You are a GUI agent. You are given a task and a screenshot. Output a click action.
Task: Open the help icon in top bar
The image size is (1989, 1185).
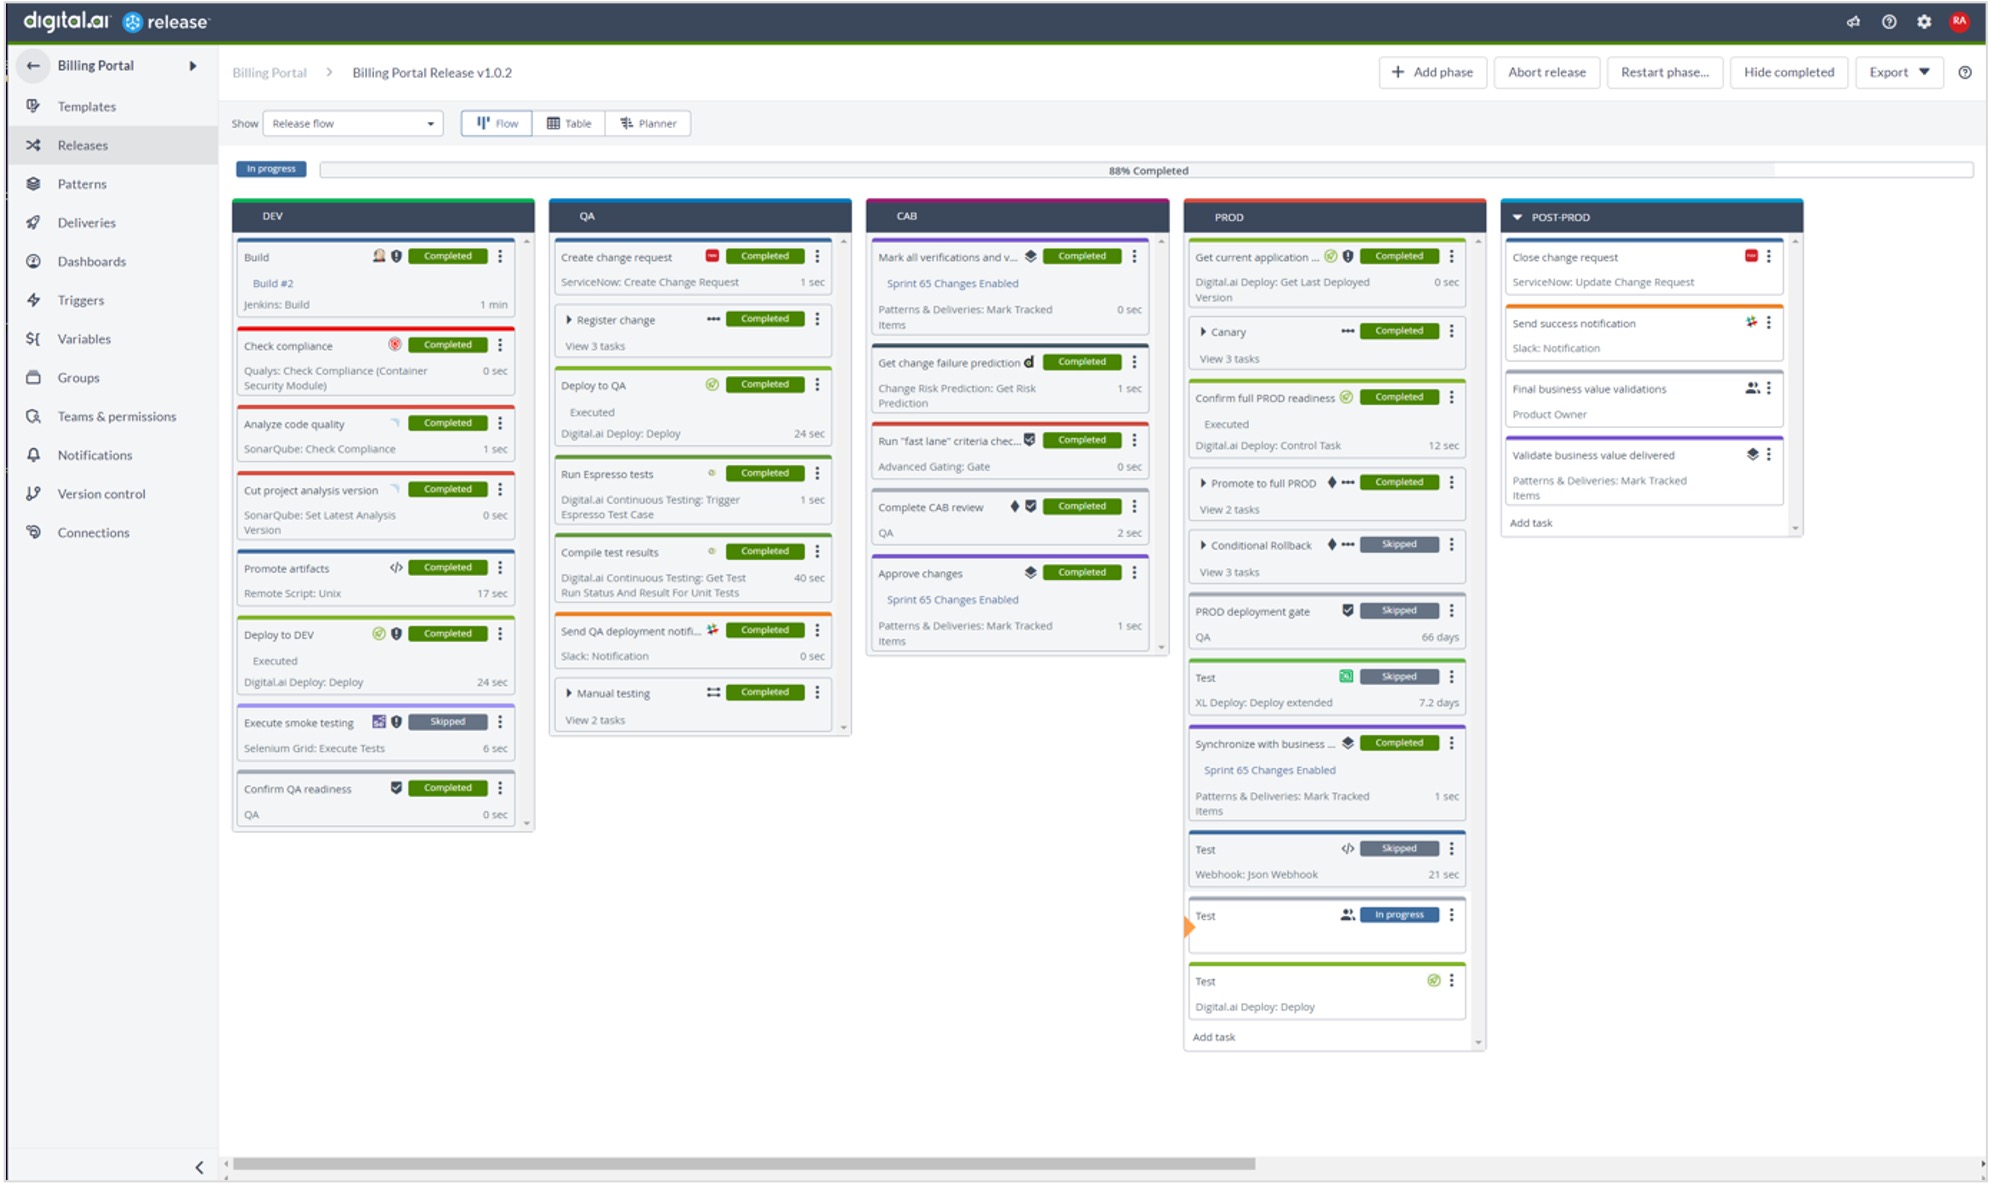(x=1888, y=21)
